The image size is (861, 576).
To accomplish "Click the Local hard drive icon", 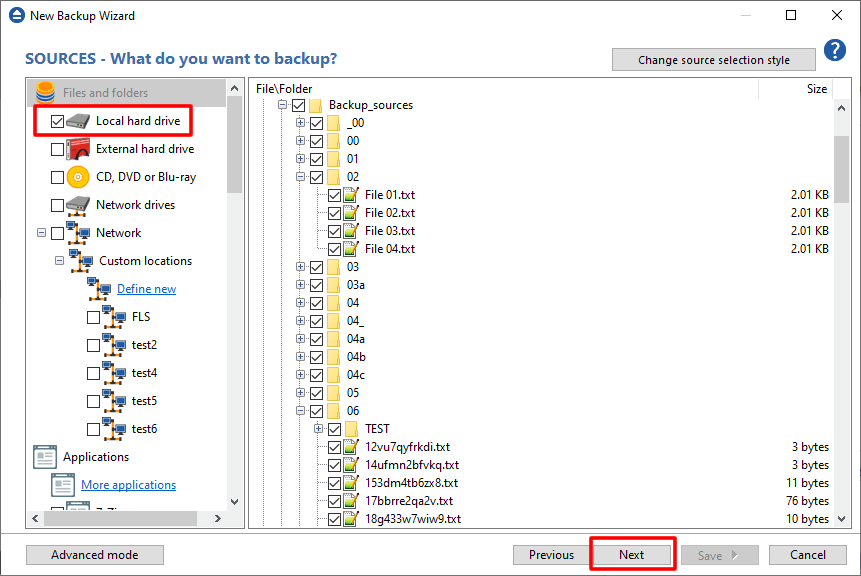I will pyautogui.click(x=77, y=120).
